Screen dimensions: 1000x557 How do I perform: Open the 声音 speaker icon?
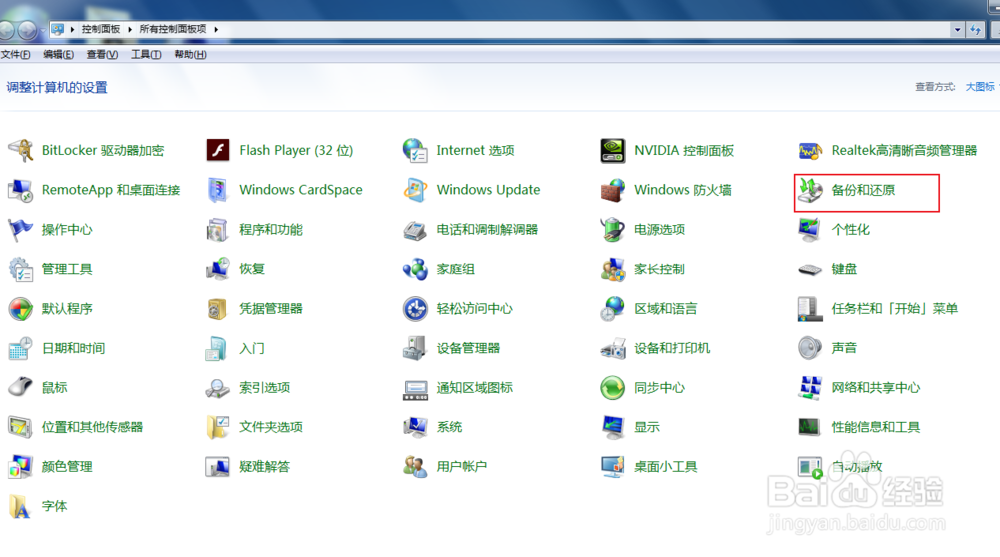coord(810,348)
